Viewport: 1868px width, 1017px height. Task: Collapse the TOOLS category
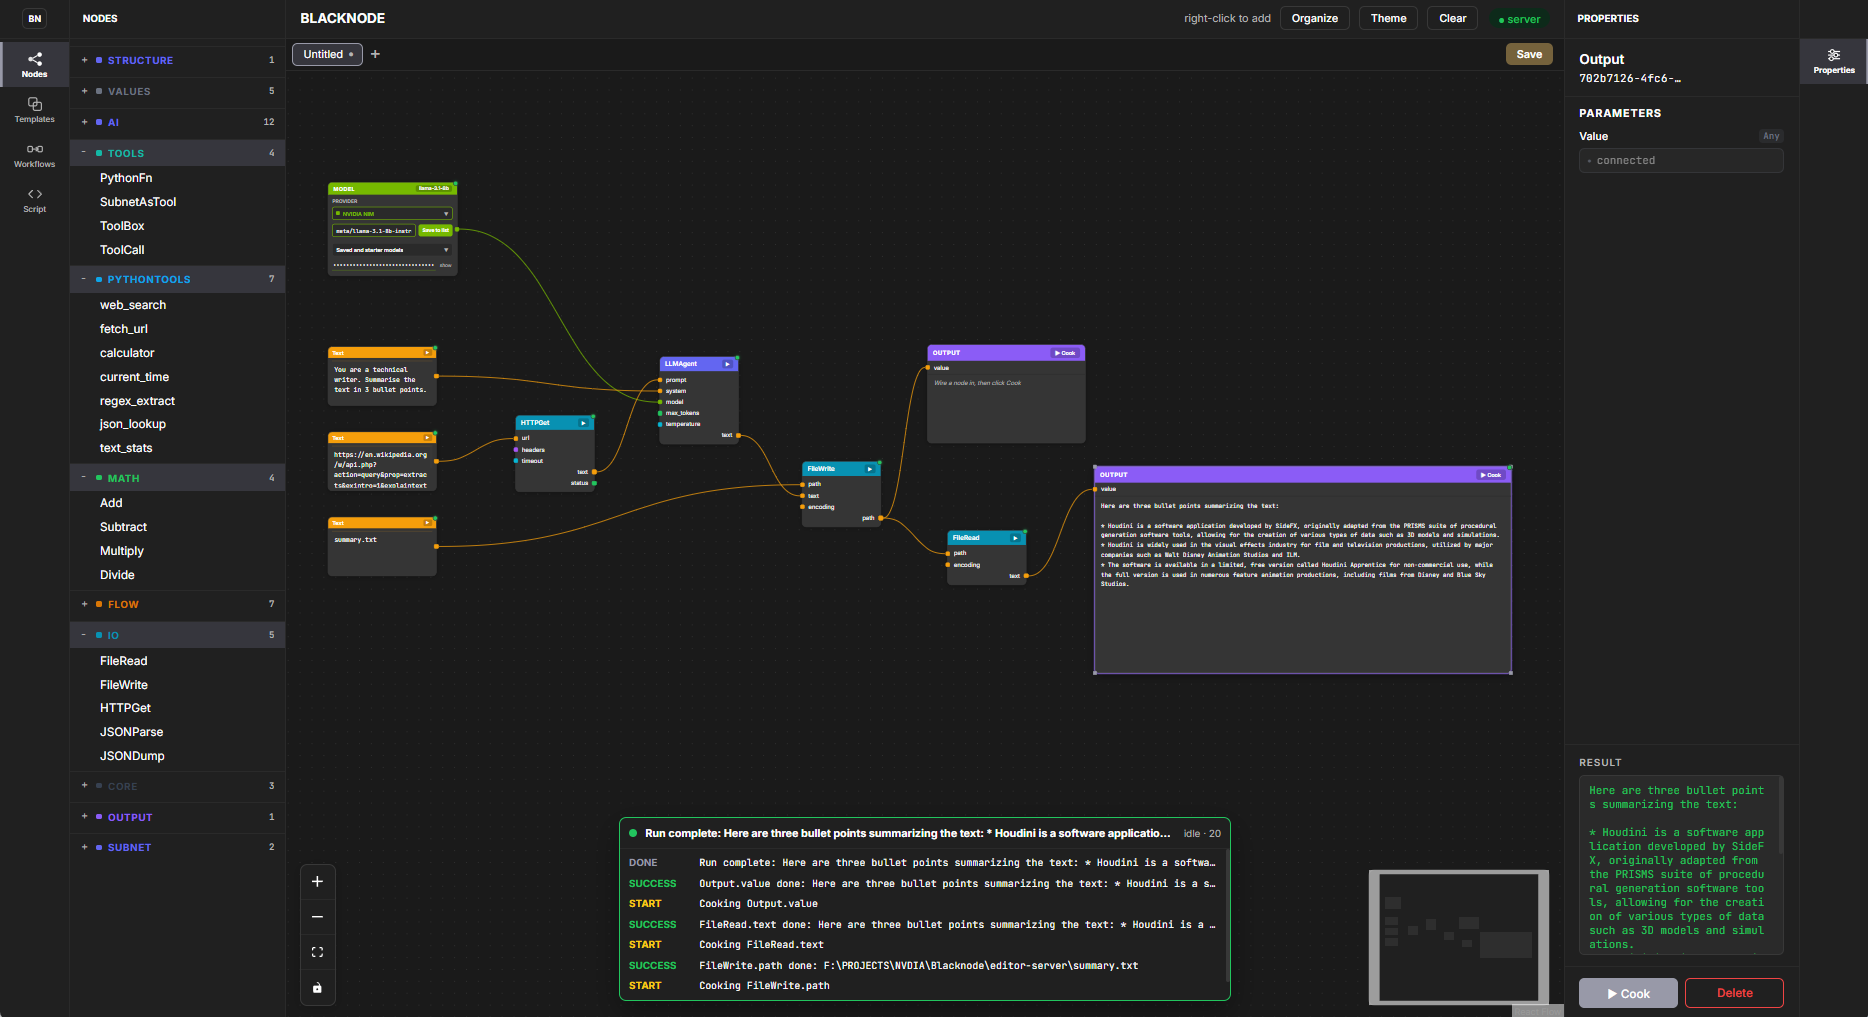click(177, 153)
